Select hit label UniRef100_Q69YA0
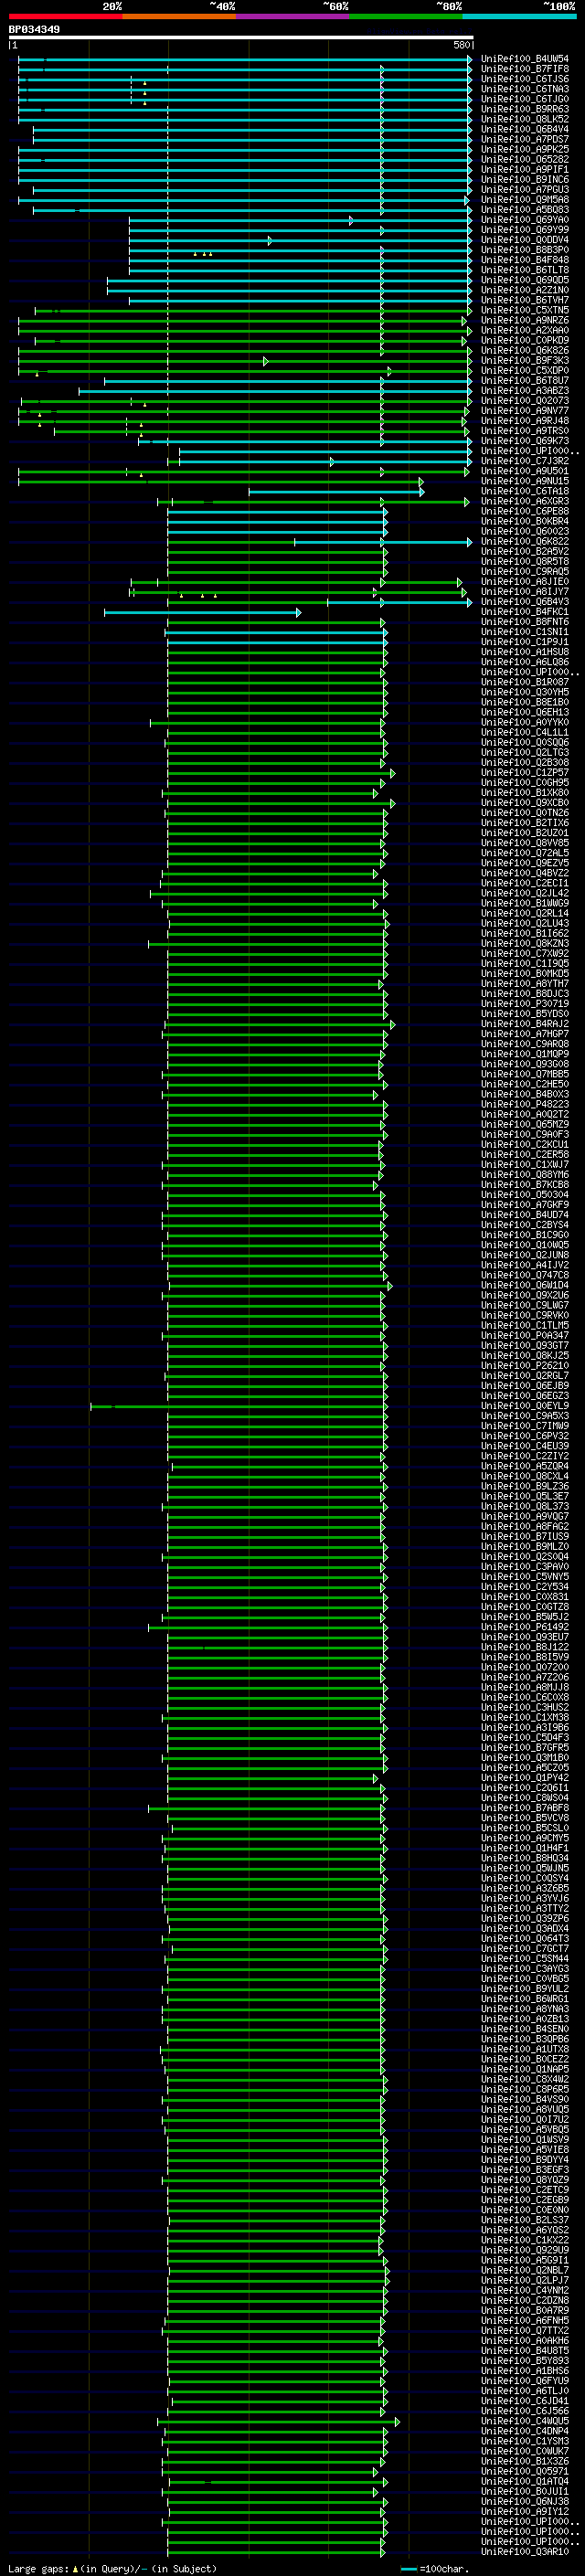This screenshot has width=585, height=2576. [525, 220]
